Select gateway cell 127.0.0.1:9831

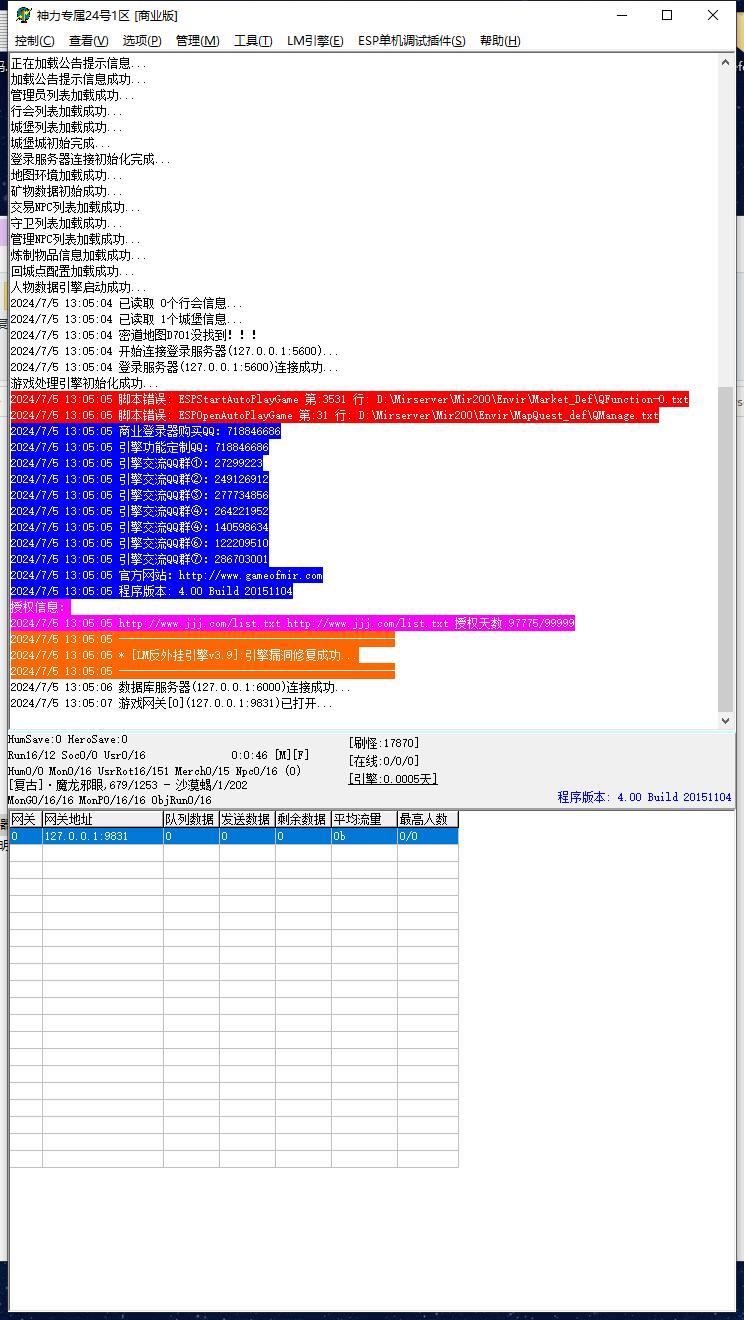tap(102, 836)
